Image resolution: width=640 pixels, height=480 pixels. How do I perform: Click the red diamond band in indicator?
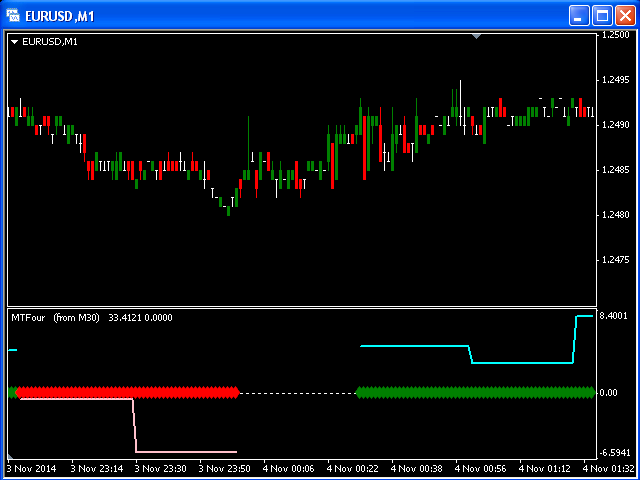(x=127, y=393)
